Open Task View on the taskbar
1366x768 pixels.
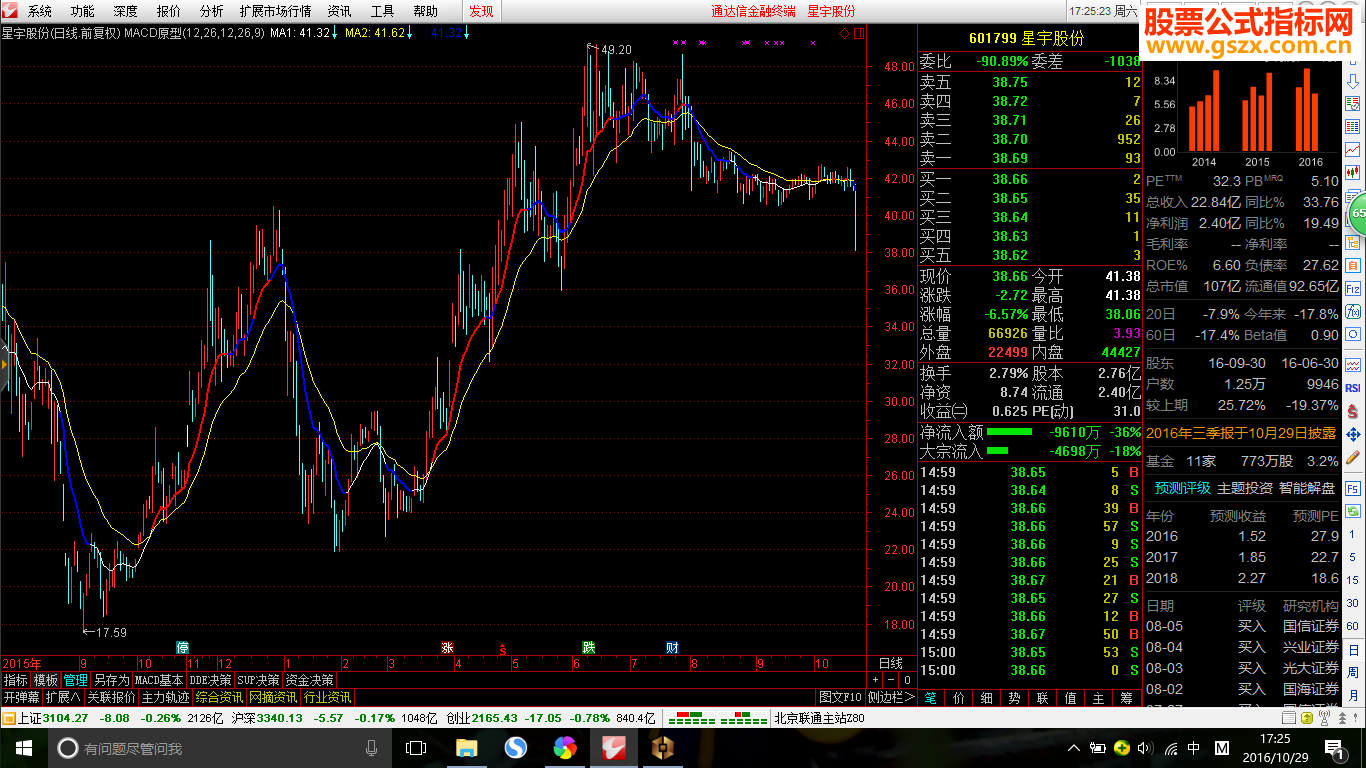point(416,748)
